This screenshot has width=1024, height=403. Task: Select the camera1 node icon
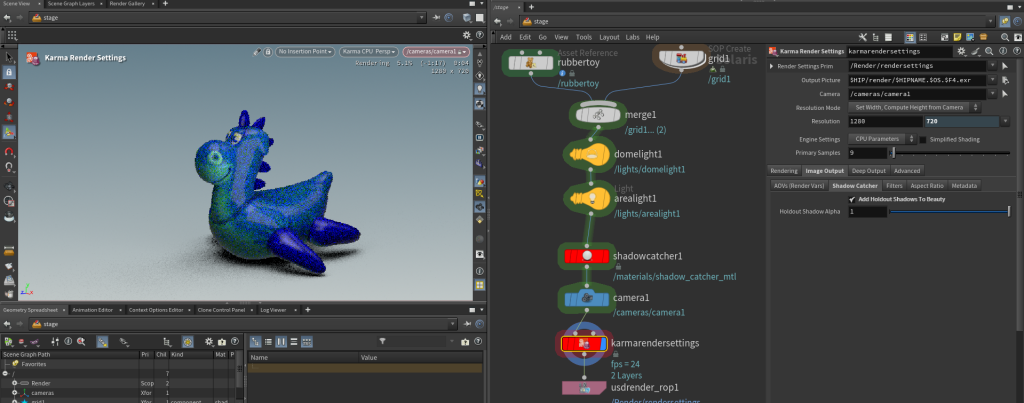point(587,298)
